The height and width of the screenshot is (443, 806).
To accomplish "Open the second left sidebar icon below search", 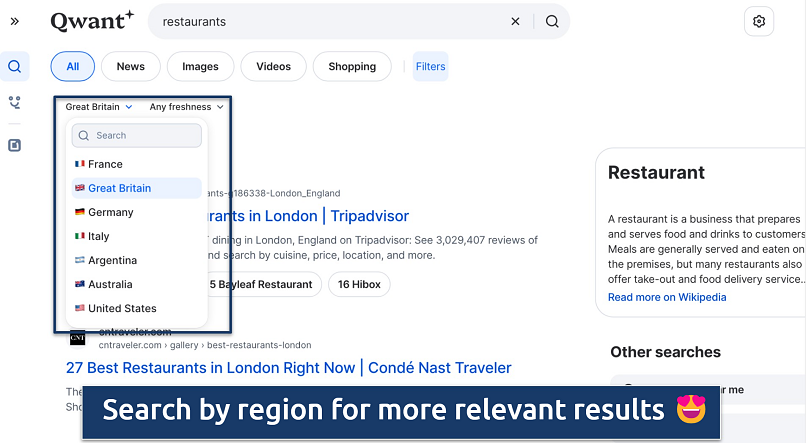I will click(15, 102).
